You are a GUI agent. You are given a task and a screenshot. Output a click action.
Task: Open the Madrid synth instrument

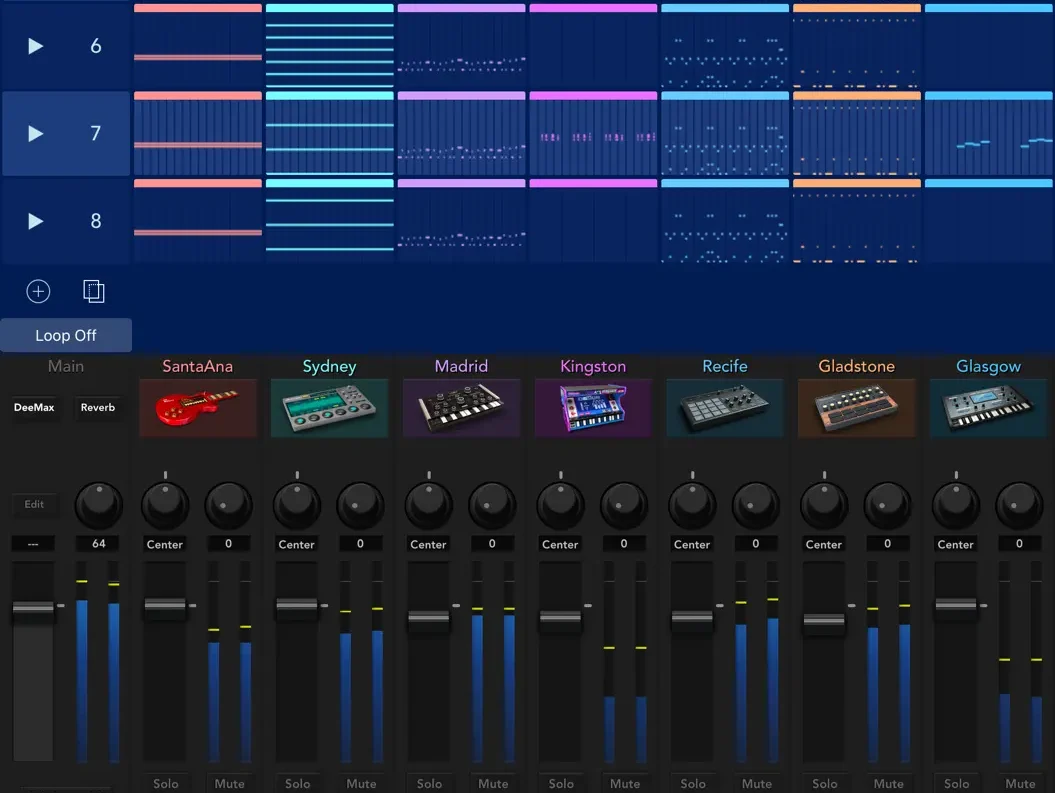pos(462,408)
